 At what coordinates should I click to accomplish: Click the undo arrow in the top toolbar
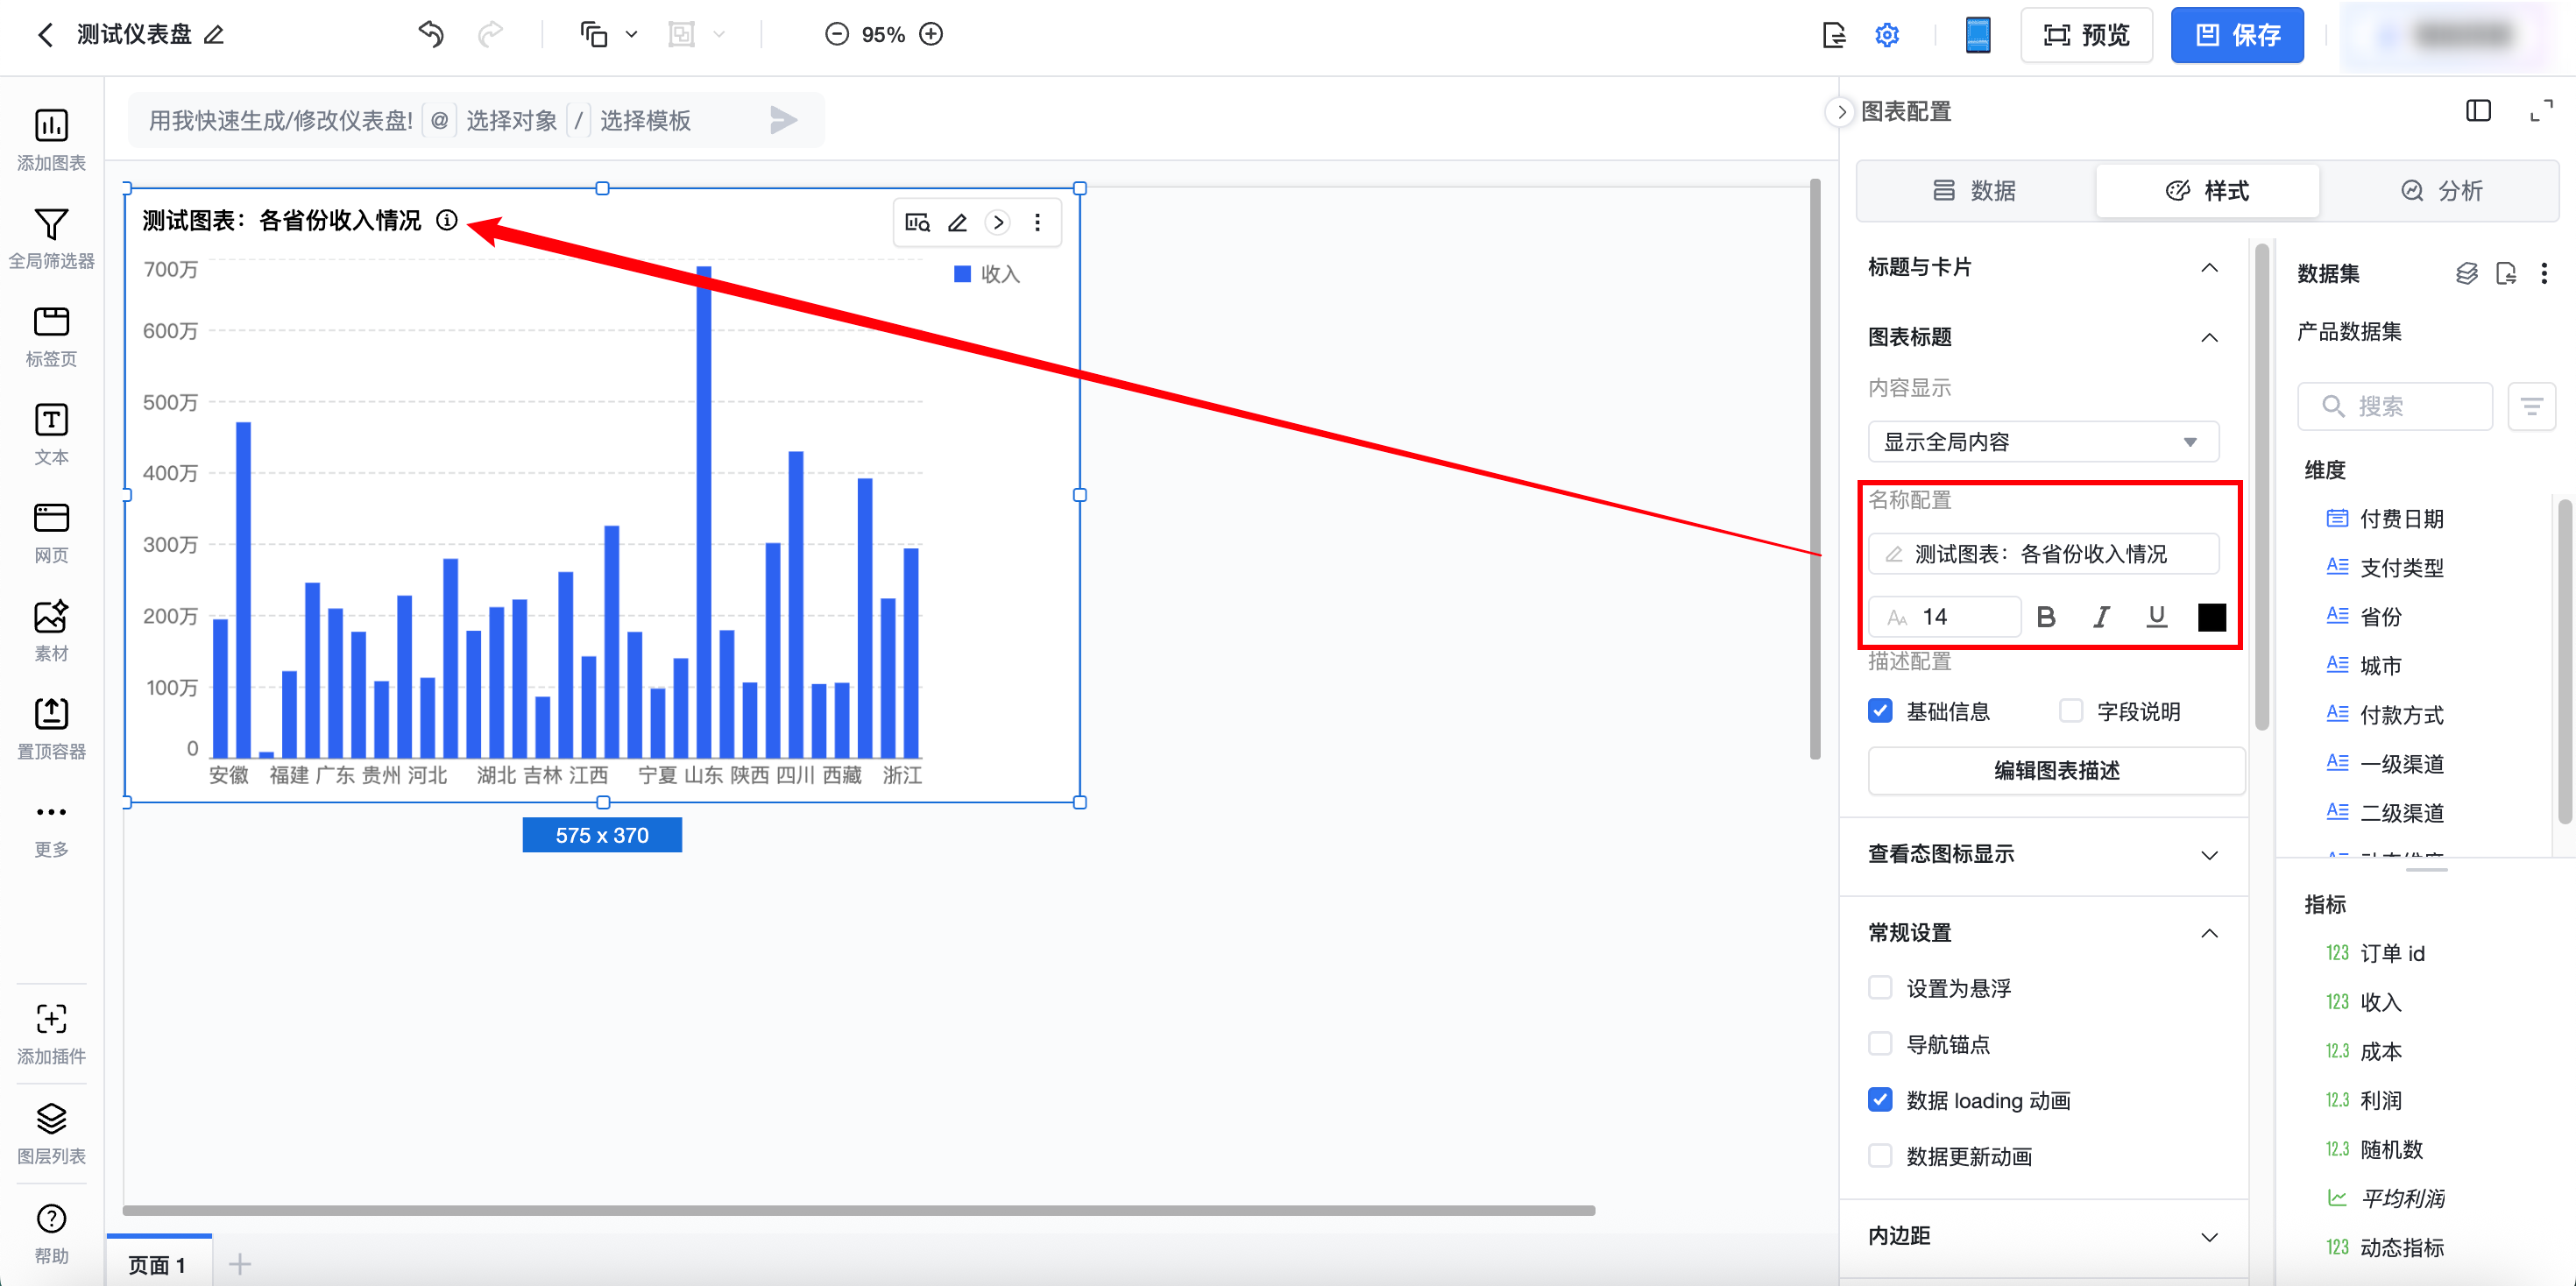point(431,35)
